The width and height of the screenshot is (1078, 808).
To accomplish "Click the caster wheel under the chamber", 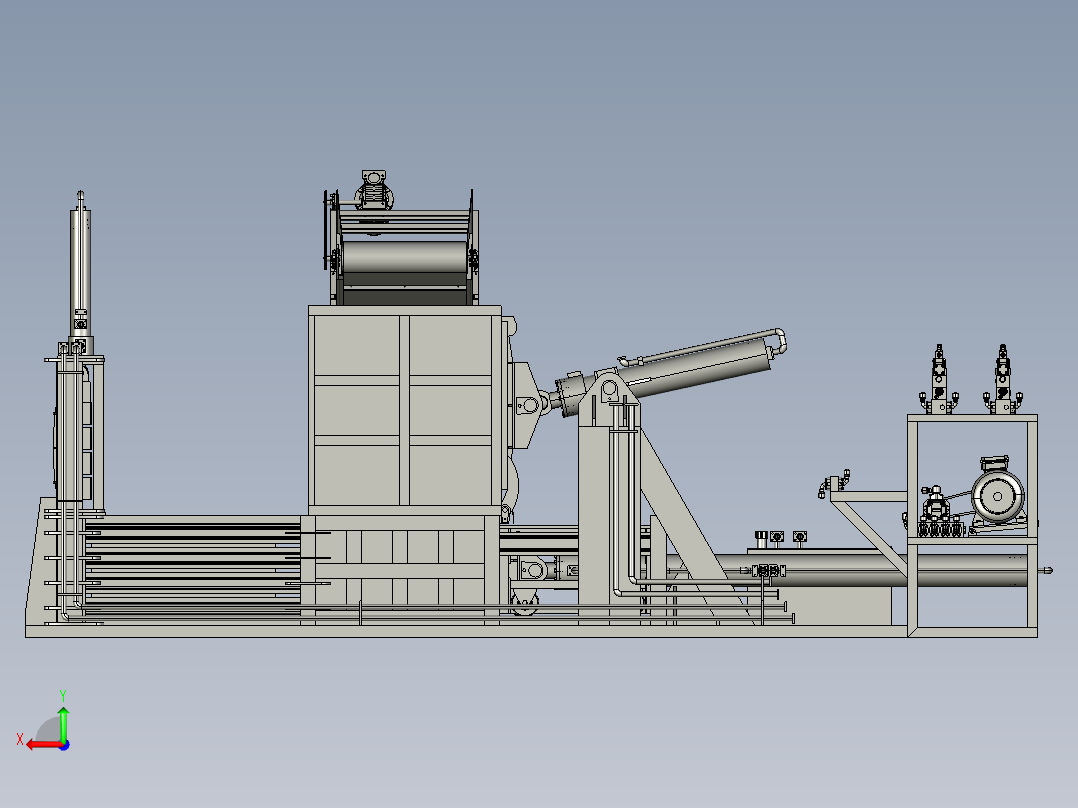I will [524, 604].
